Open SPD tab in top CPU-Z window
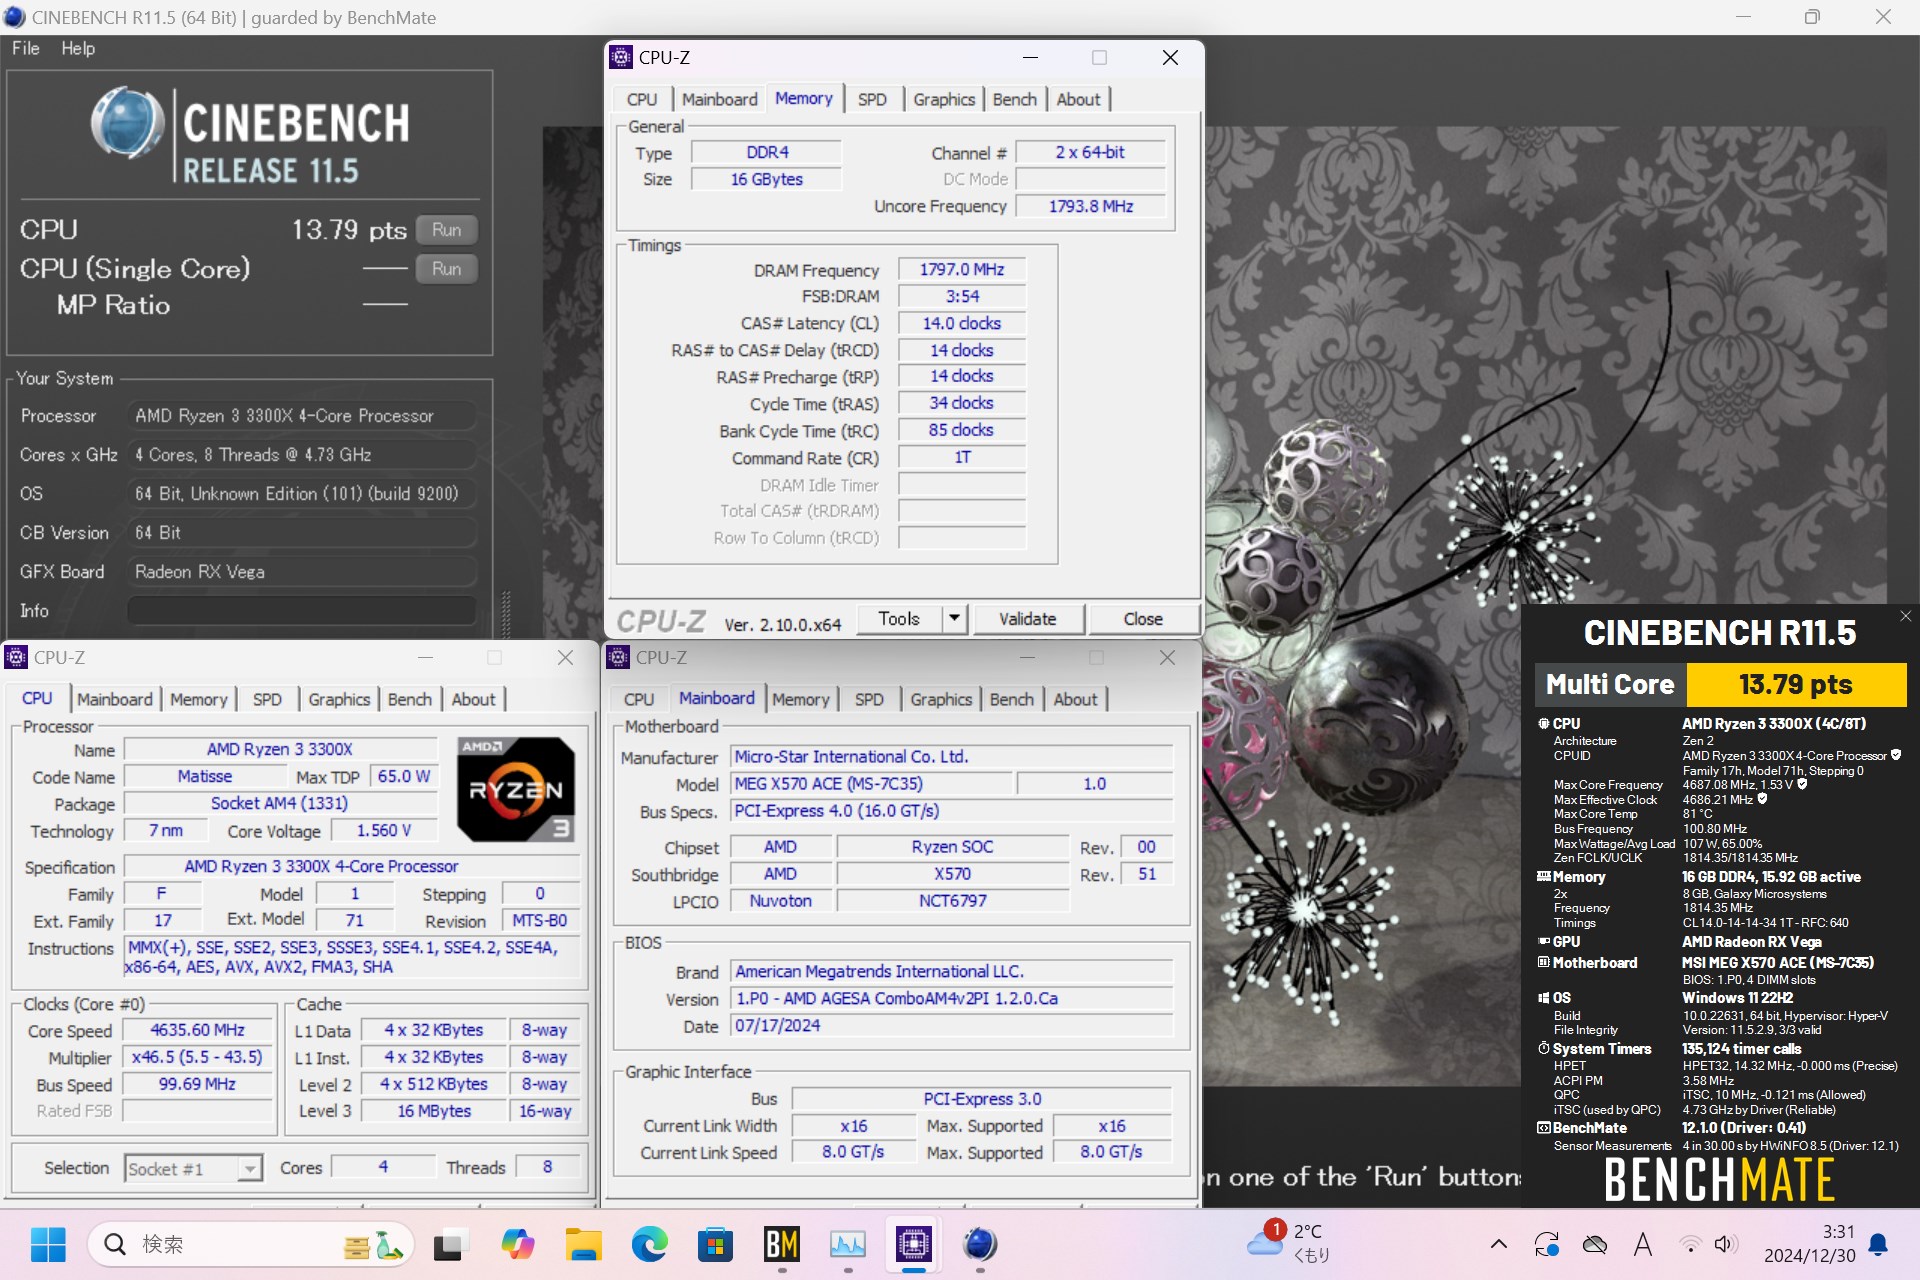This screenshot has width=1920, height=1280. (x=872, y=99)
